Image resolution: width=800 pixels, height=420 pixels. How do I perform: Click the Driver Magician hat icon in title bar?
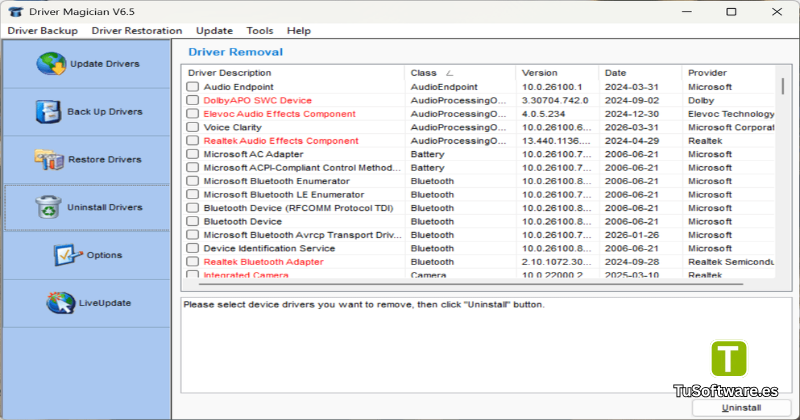coord(16,12)
